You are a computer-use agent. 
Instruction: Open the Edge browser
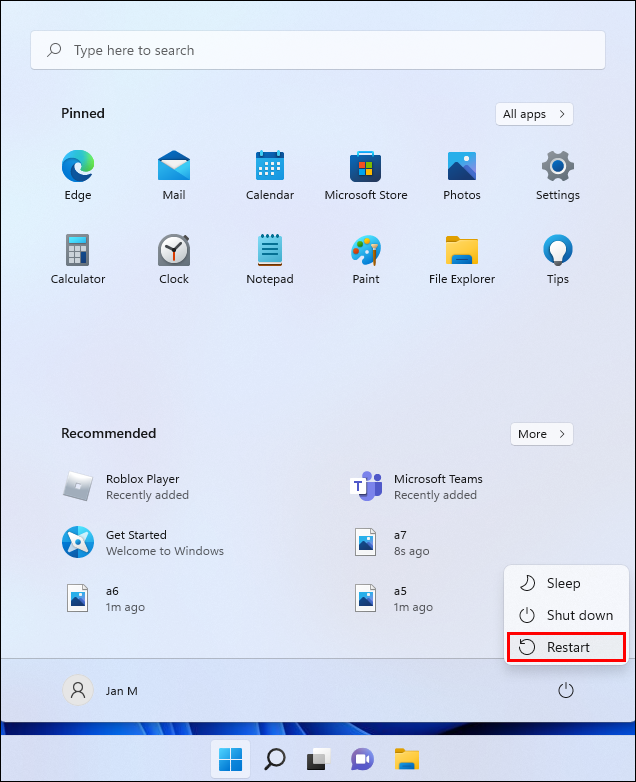click(x=78, y=175)
